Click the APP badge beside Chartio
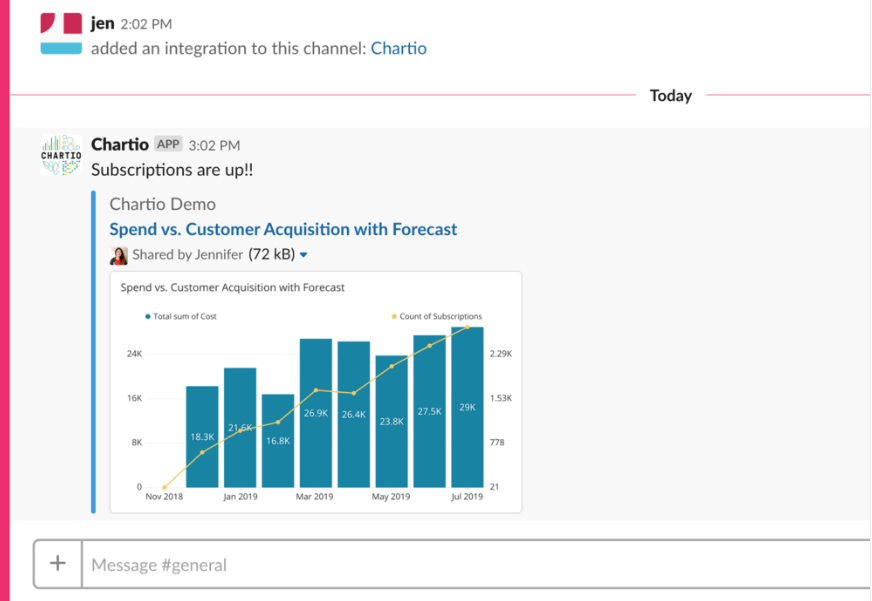 [167, 144]
